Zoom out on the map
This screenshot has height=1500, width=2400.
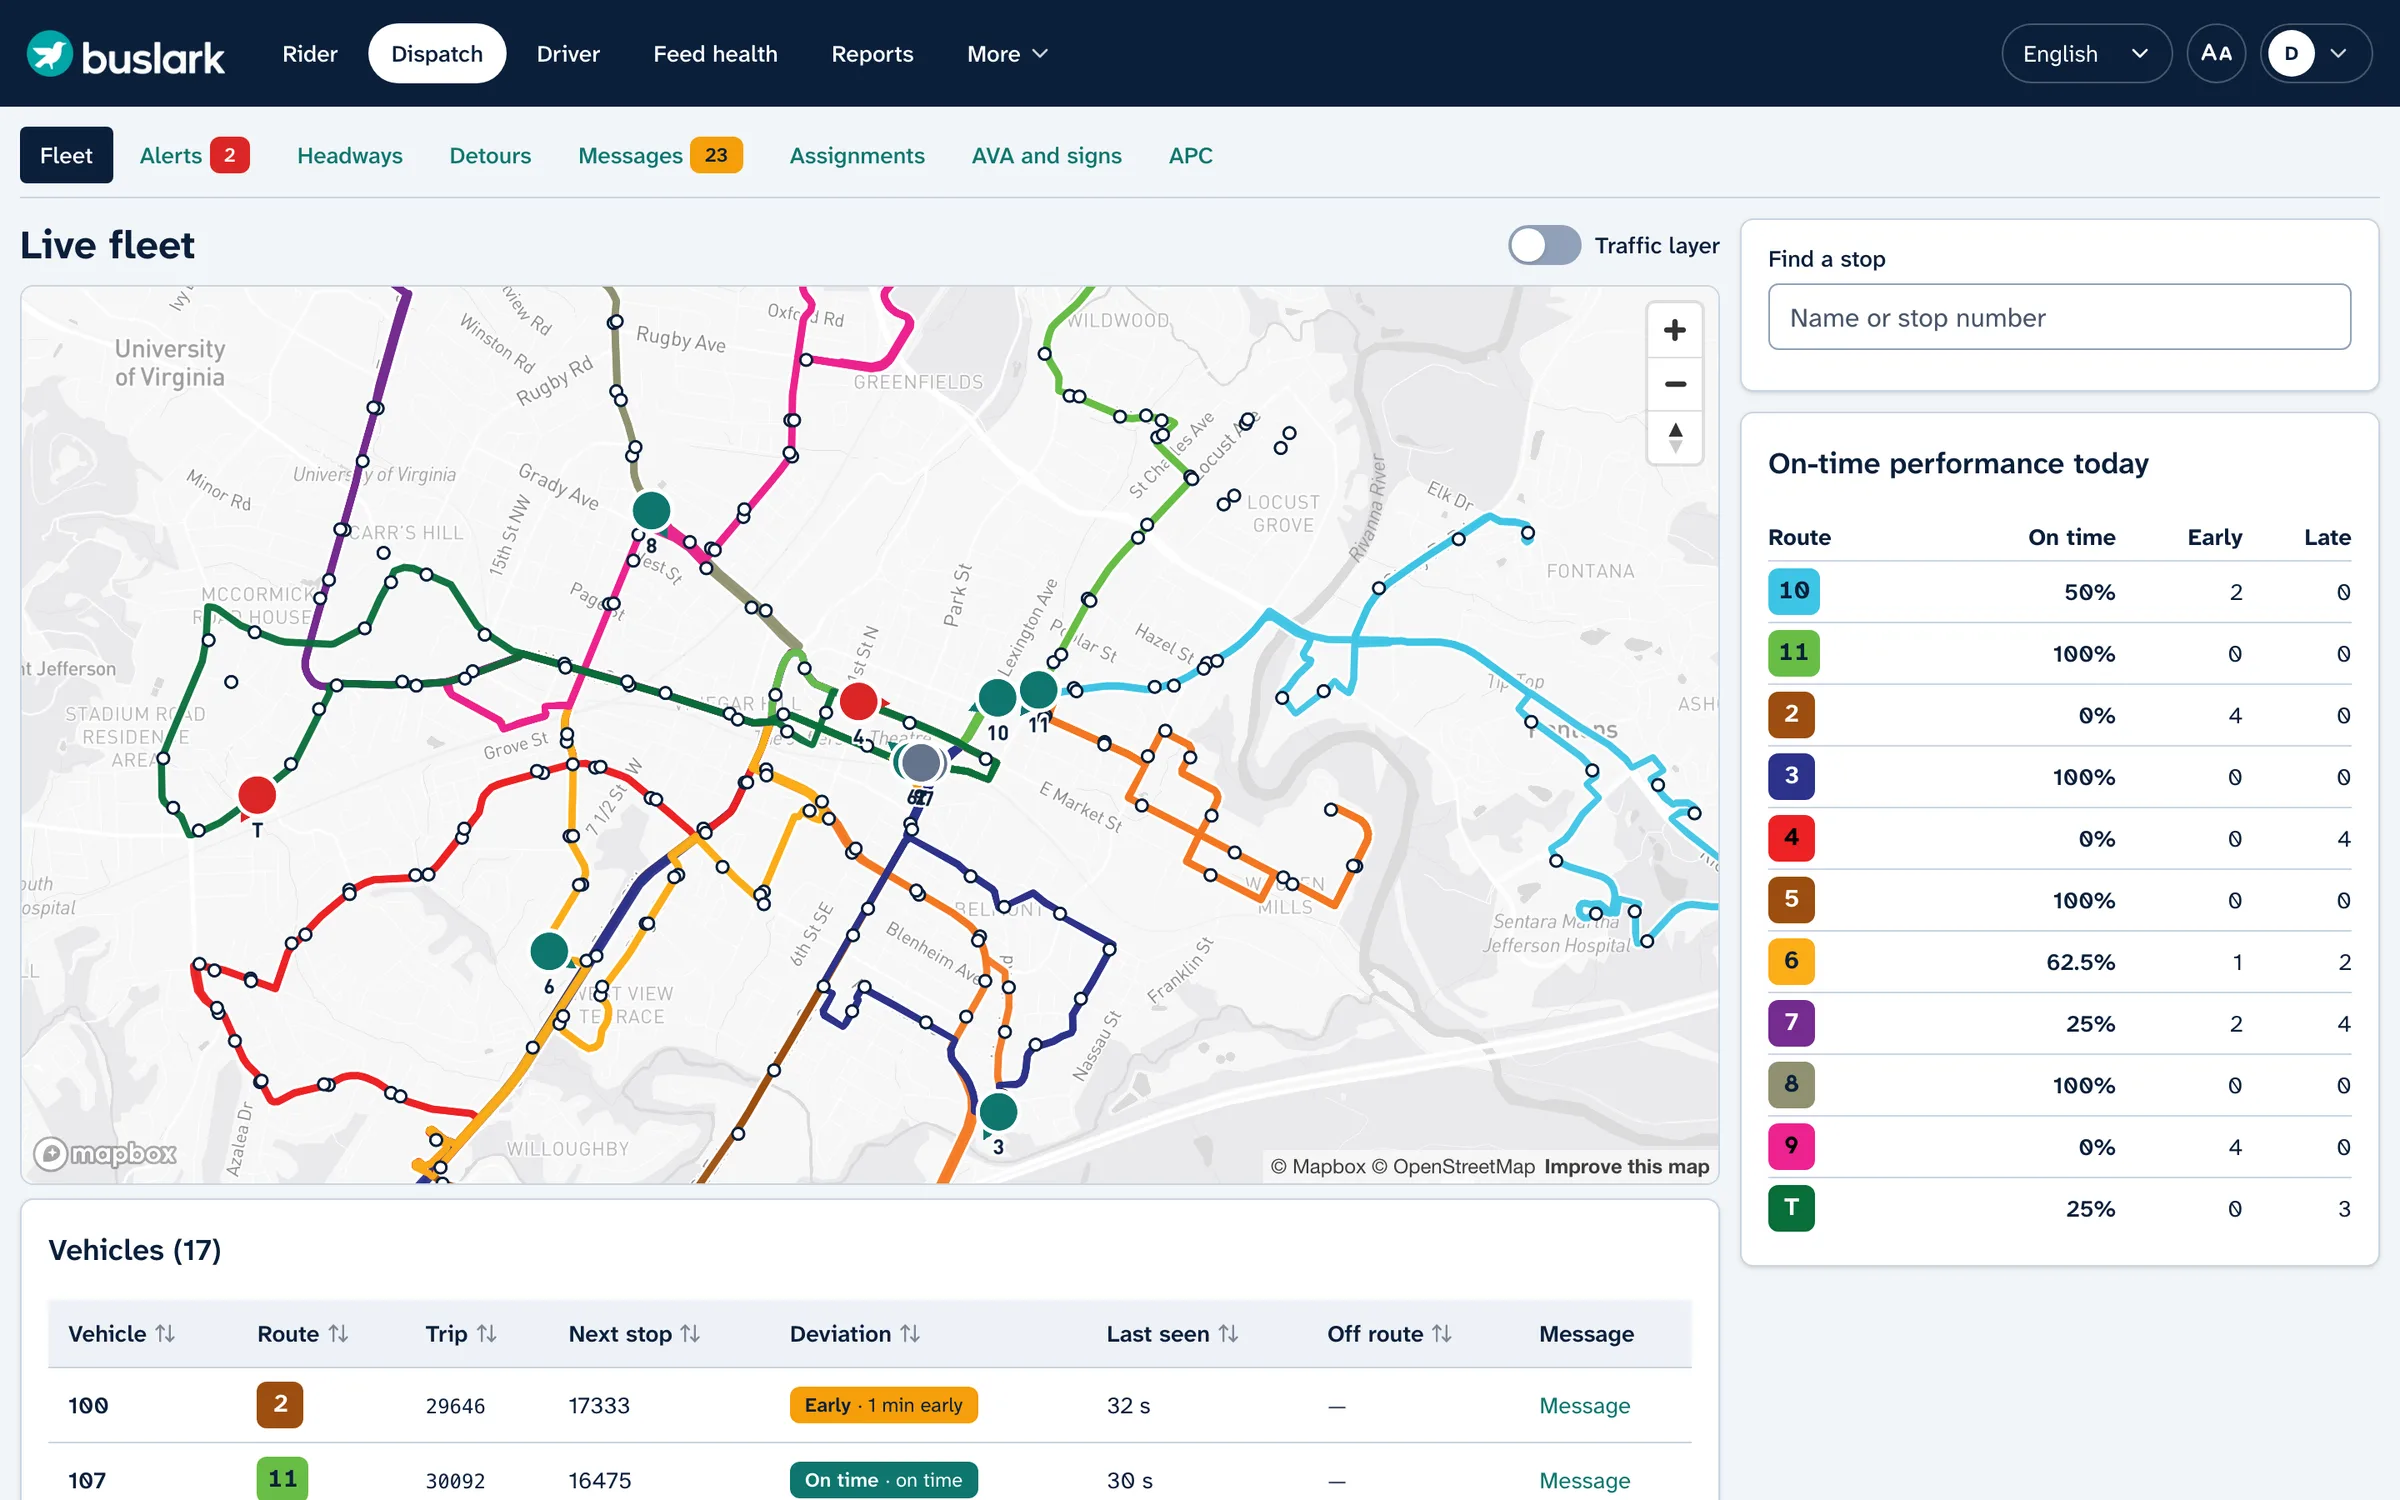1675,384
